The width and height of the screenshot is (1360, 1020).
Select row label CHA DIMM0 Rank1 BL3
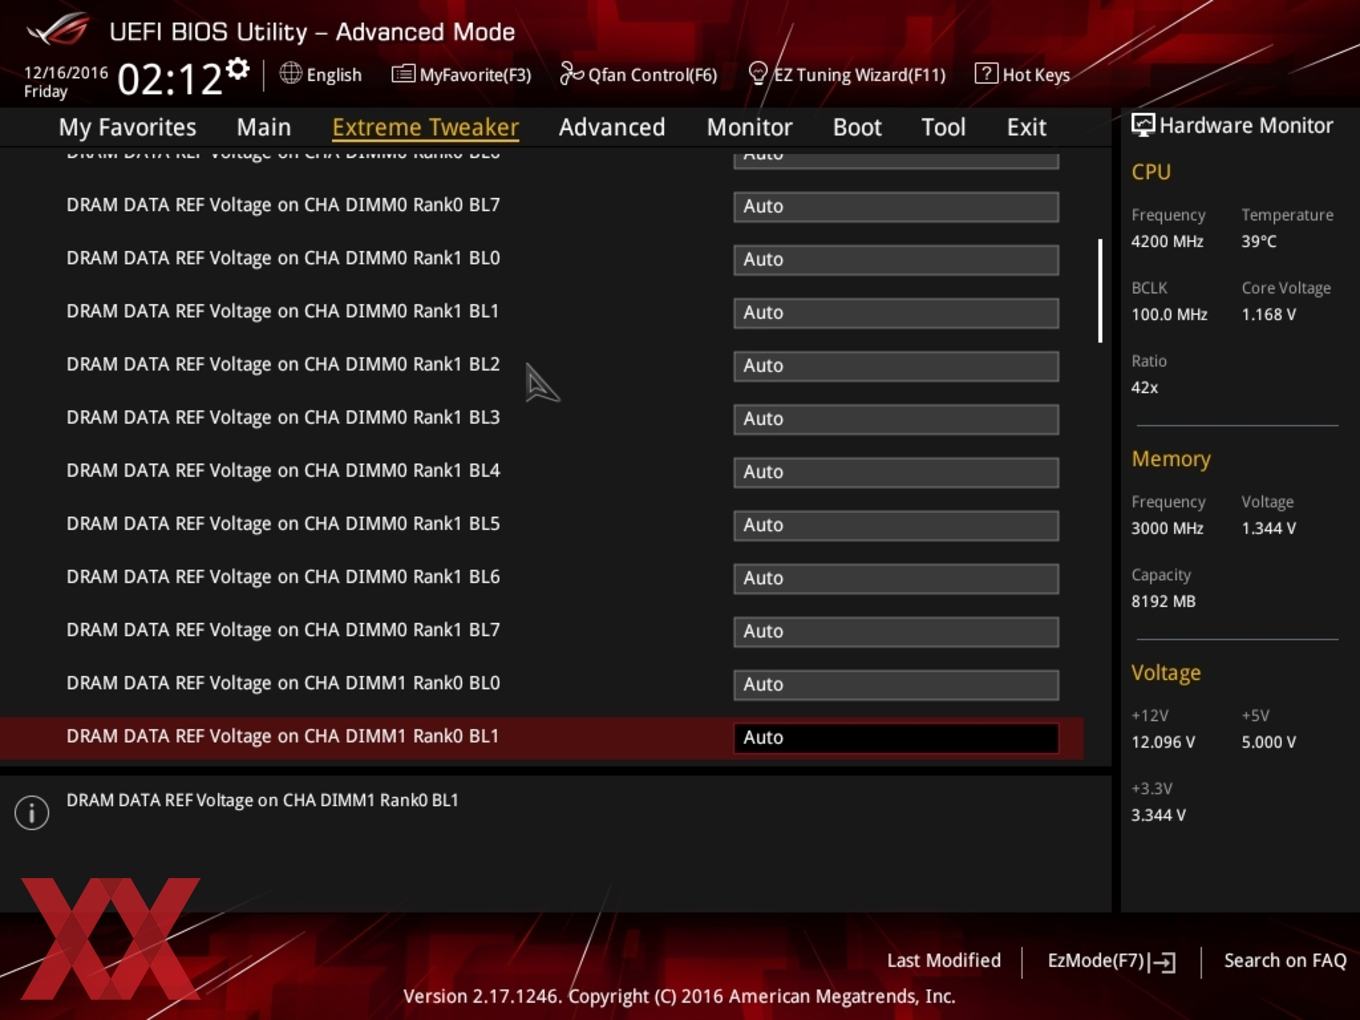pyautogui.click(x=283, y=417)
